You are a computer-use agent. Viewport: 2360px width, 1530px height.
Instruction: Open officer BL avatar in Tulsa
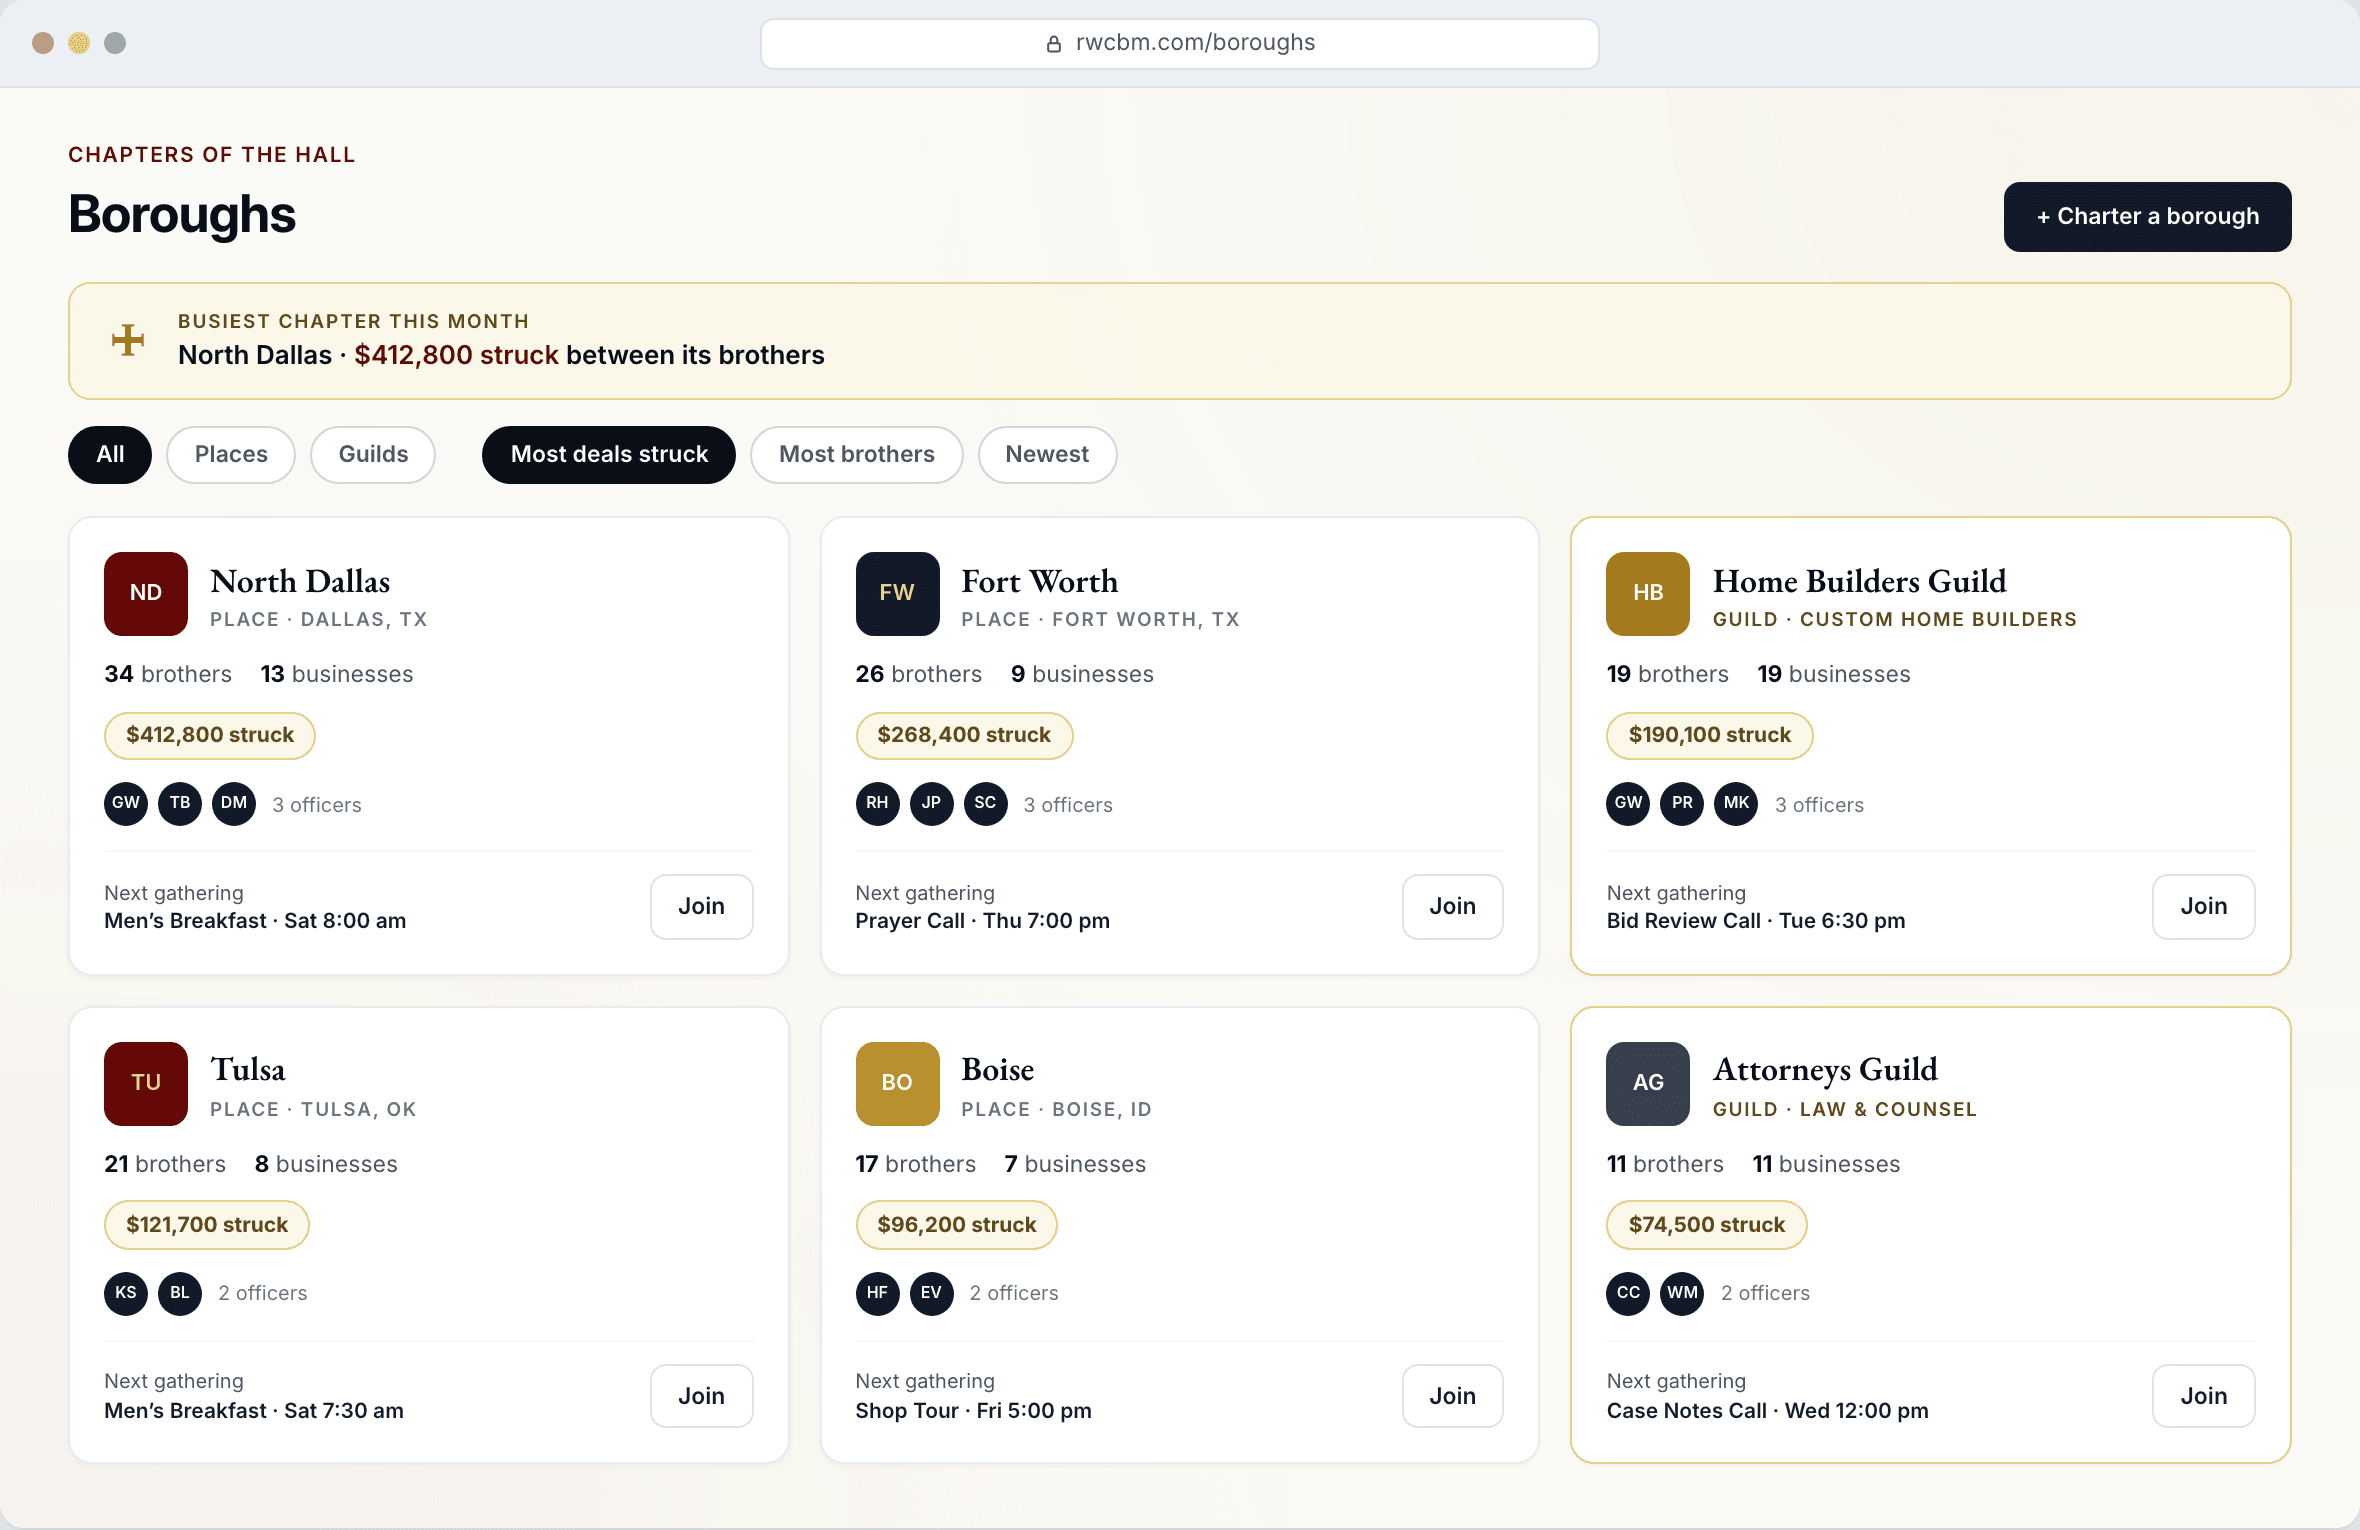tap(180, 1293)
